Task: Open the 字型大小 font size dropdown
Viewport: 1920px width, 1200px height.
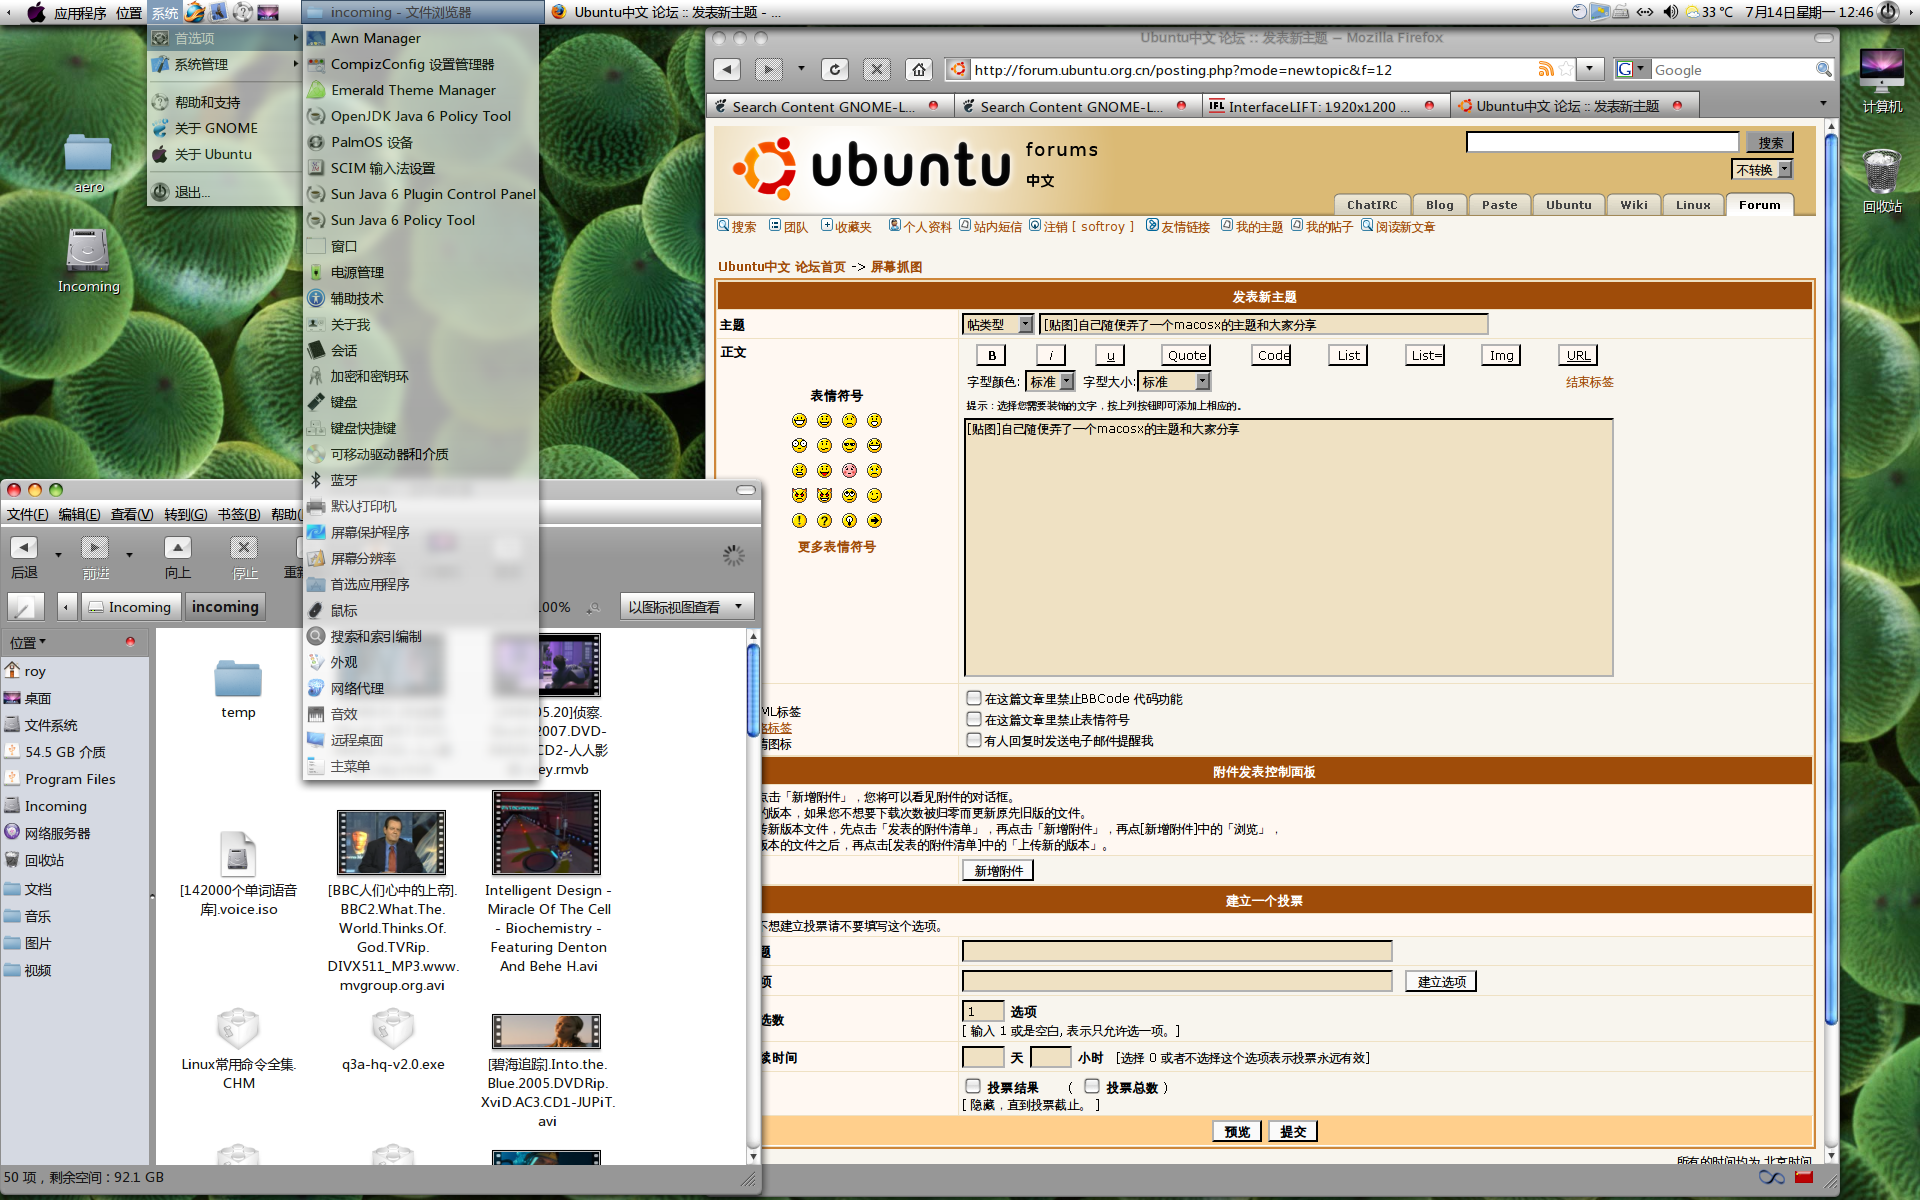Action: pyautogui.click(x=1175, y=381)
